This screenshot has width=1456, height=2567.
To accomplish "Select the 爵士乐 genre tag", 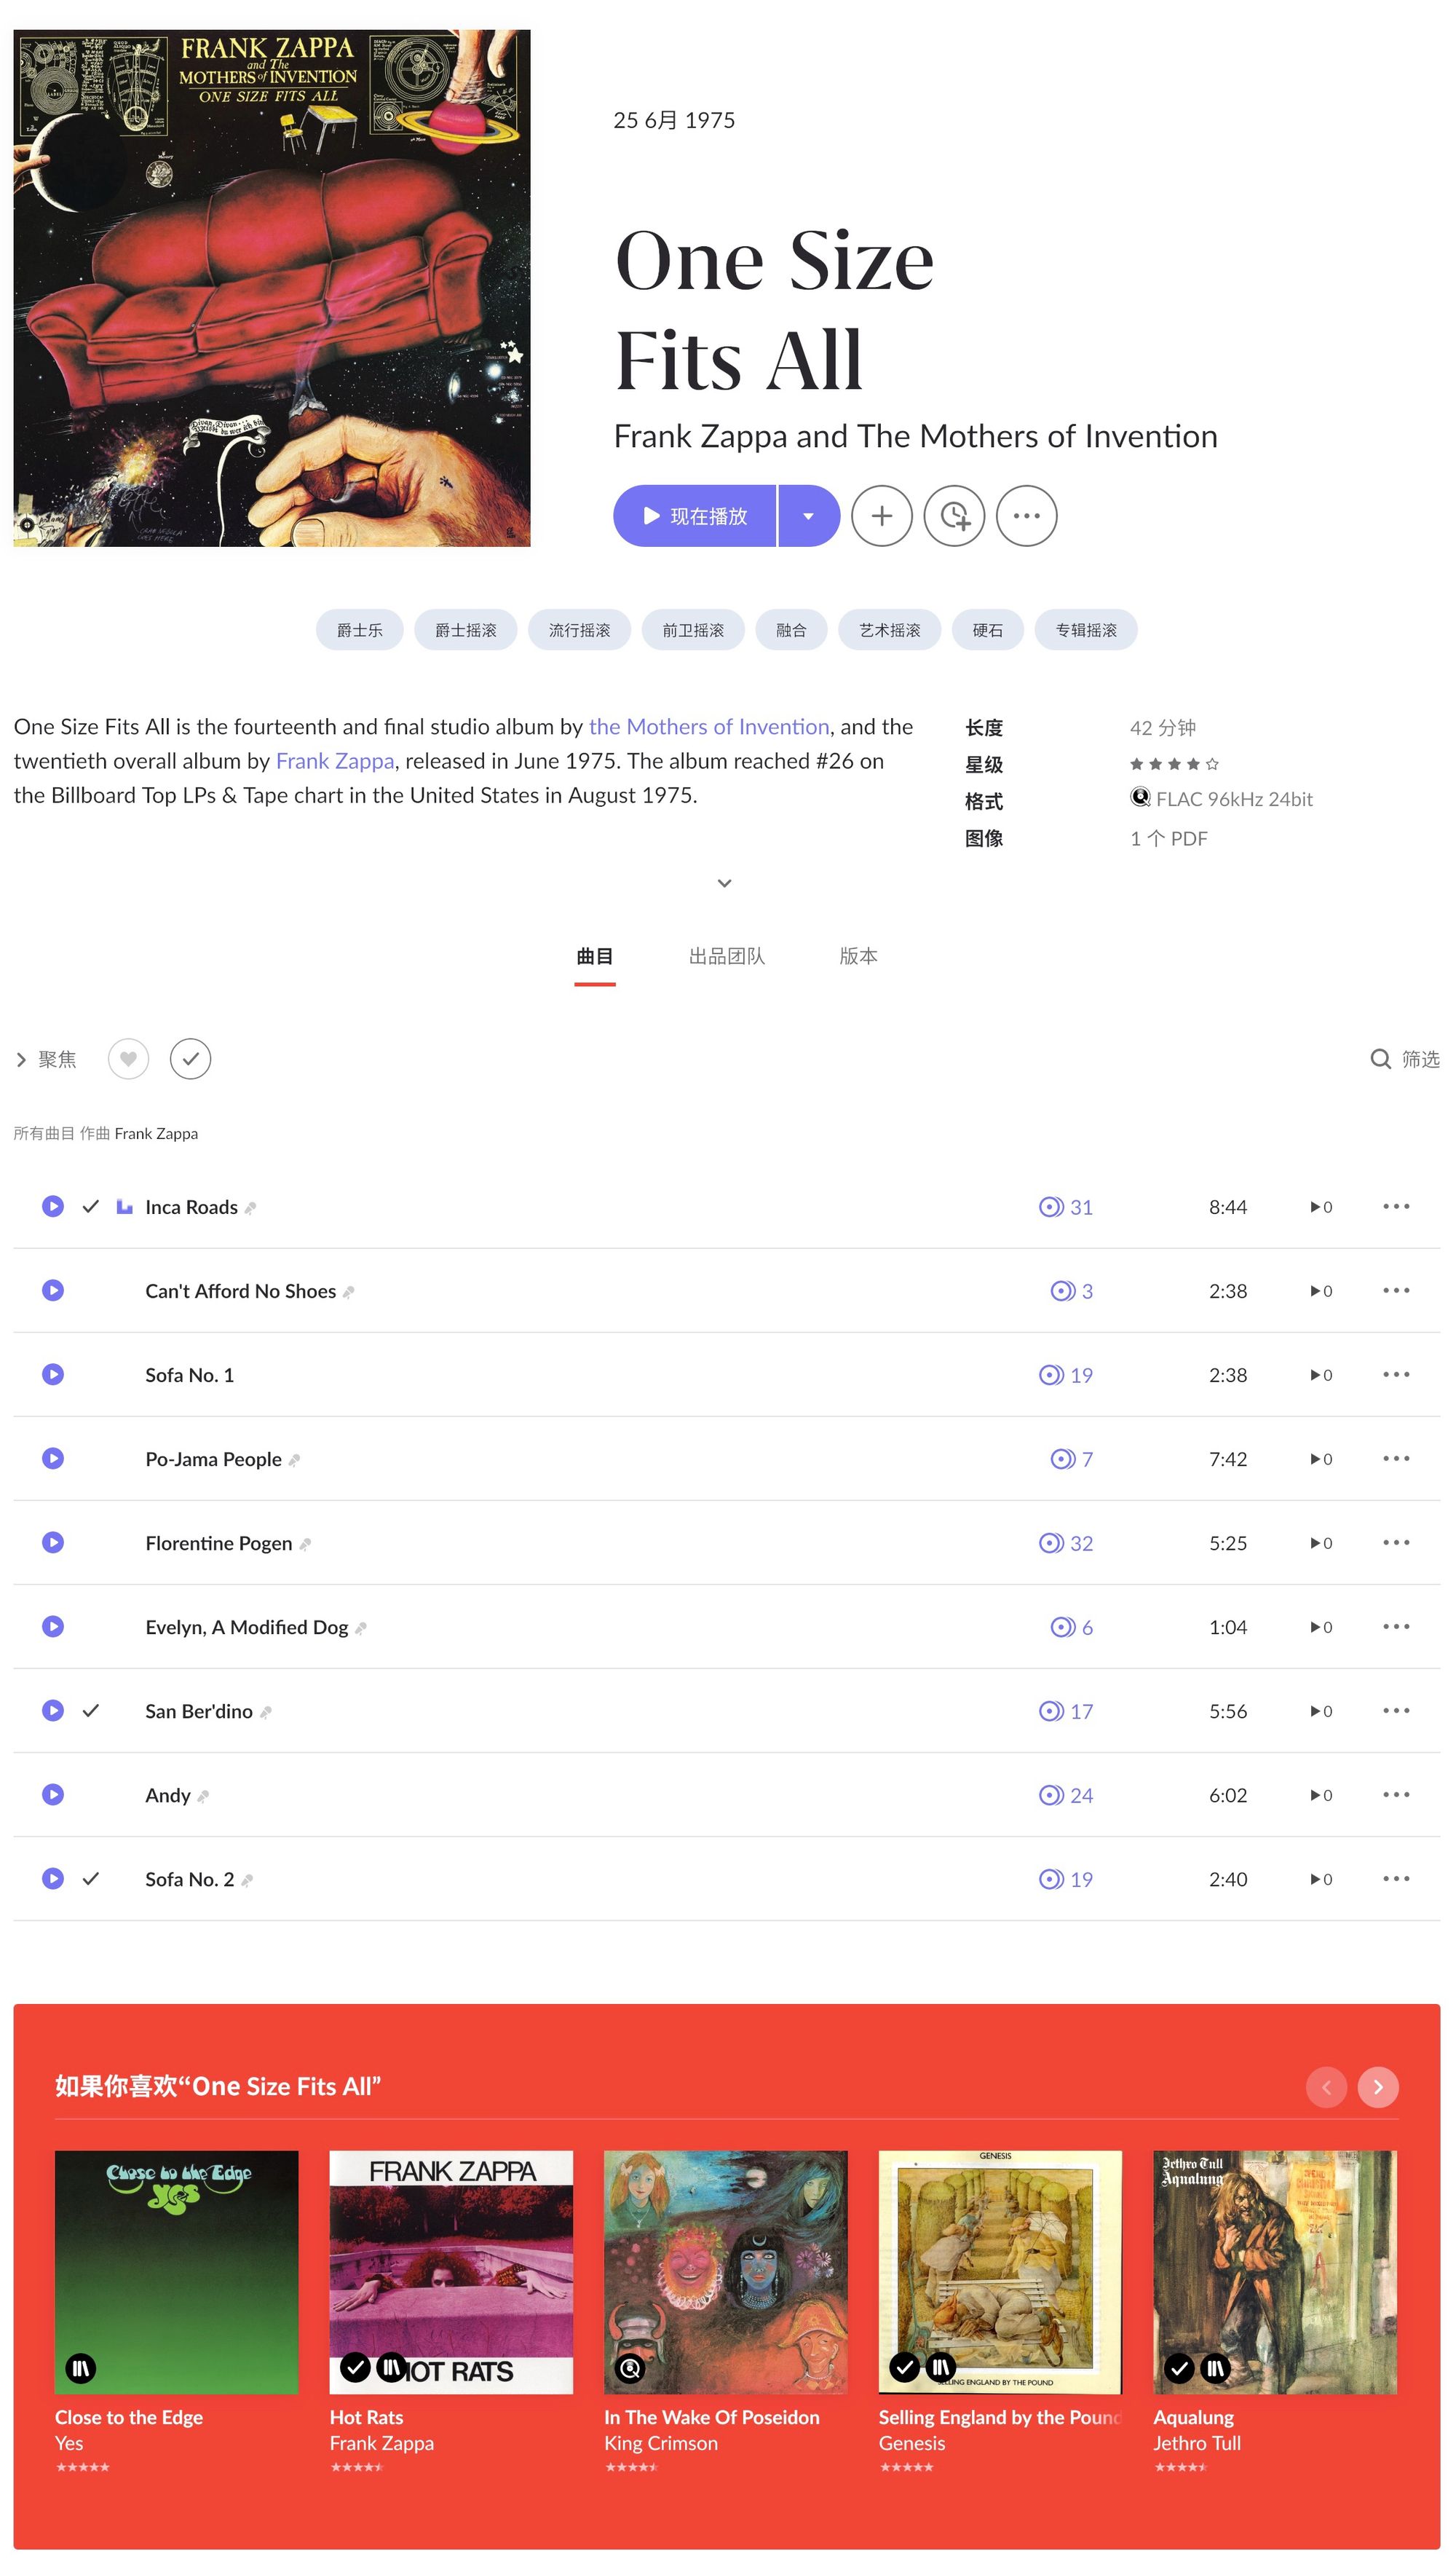I will pos(359,630).
